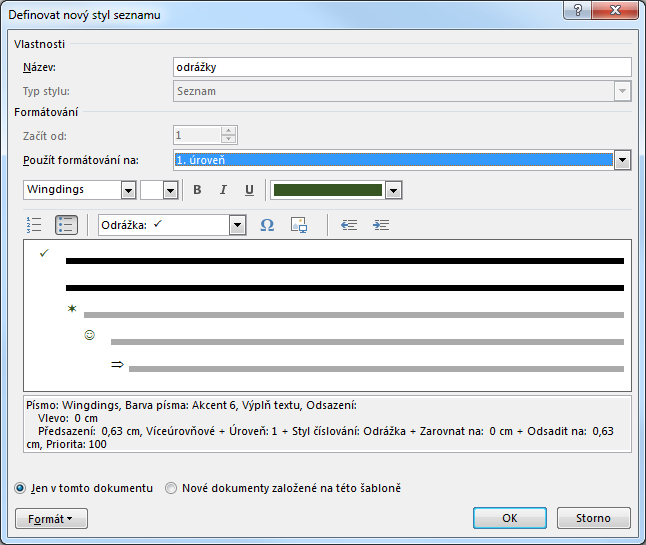Cancel with the Storno button
Image resolution: width=646 pixels, height=545 pixels.
click(x=593, y=518)
